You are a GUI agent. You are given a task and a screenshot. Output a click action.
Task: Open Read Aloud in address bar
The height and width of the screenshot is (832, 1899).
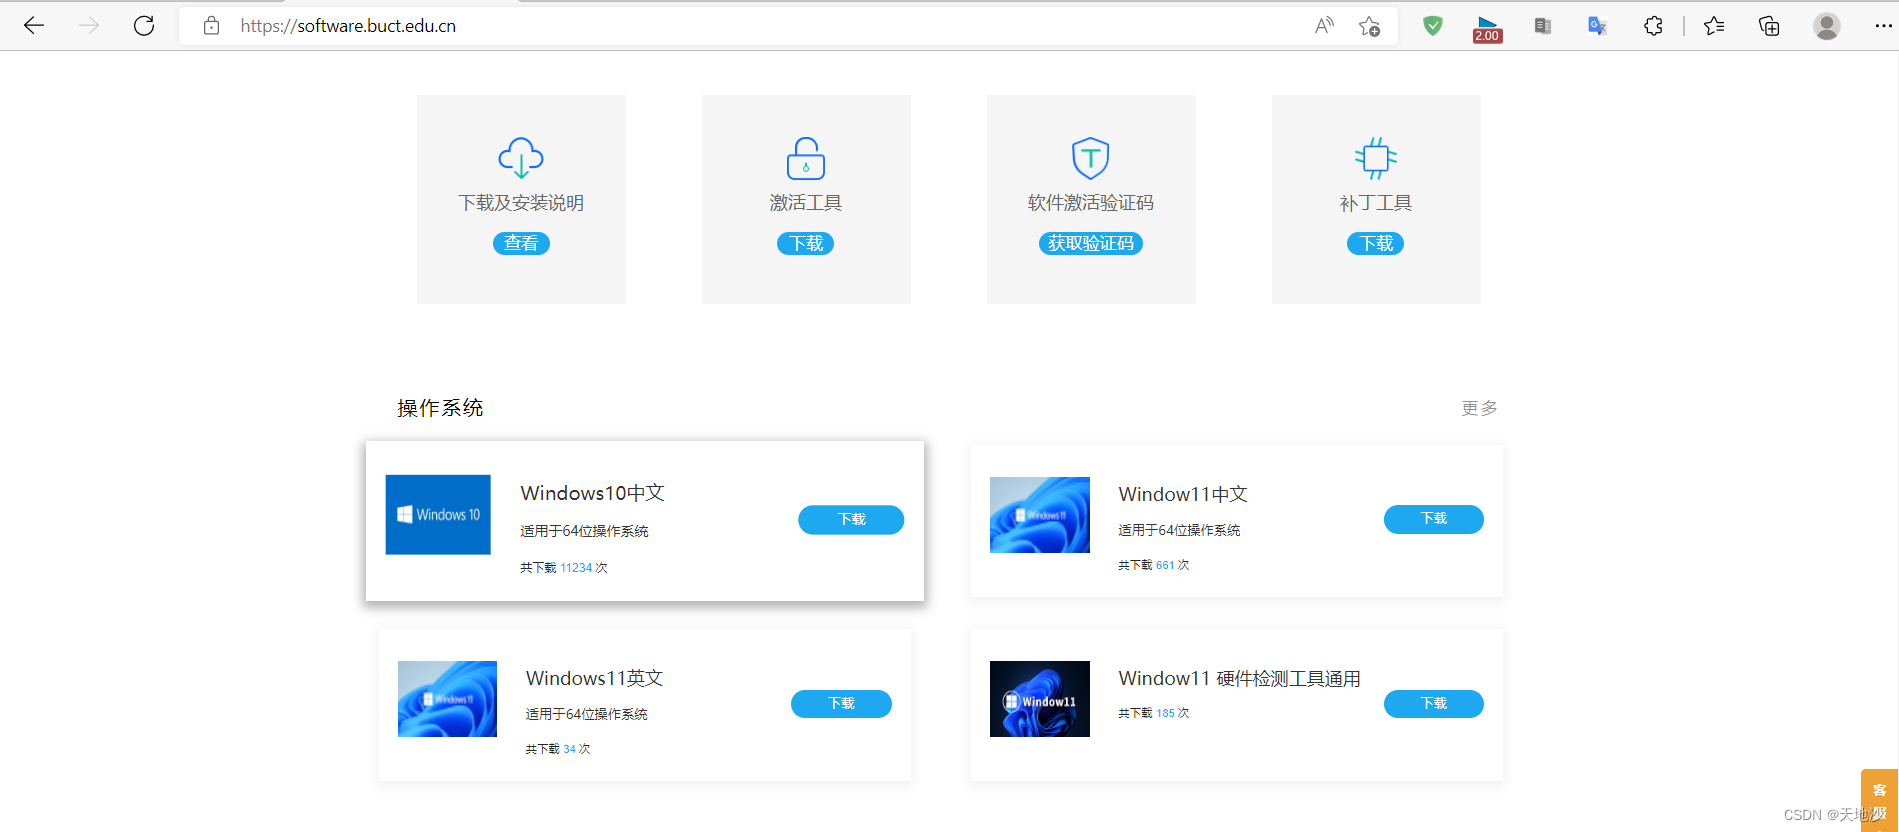click(1324, 26)
